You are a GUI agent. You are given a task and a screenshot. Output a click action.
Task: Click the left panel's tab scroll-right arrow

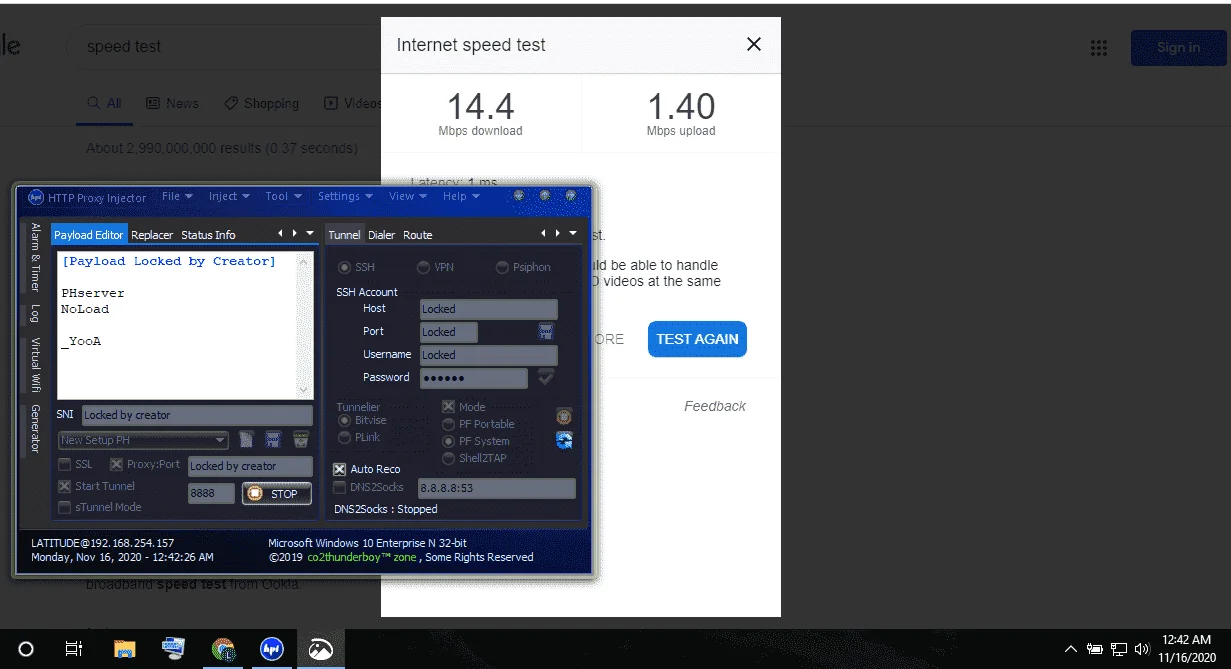point(294,233)
